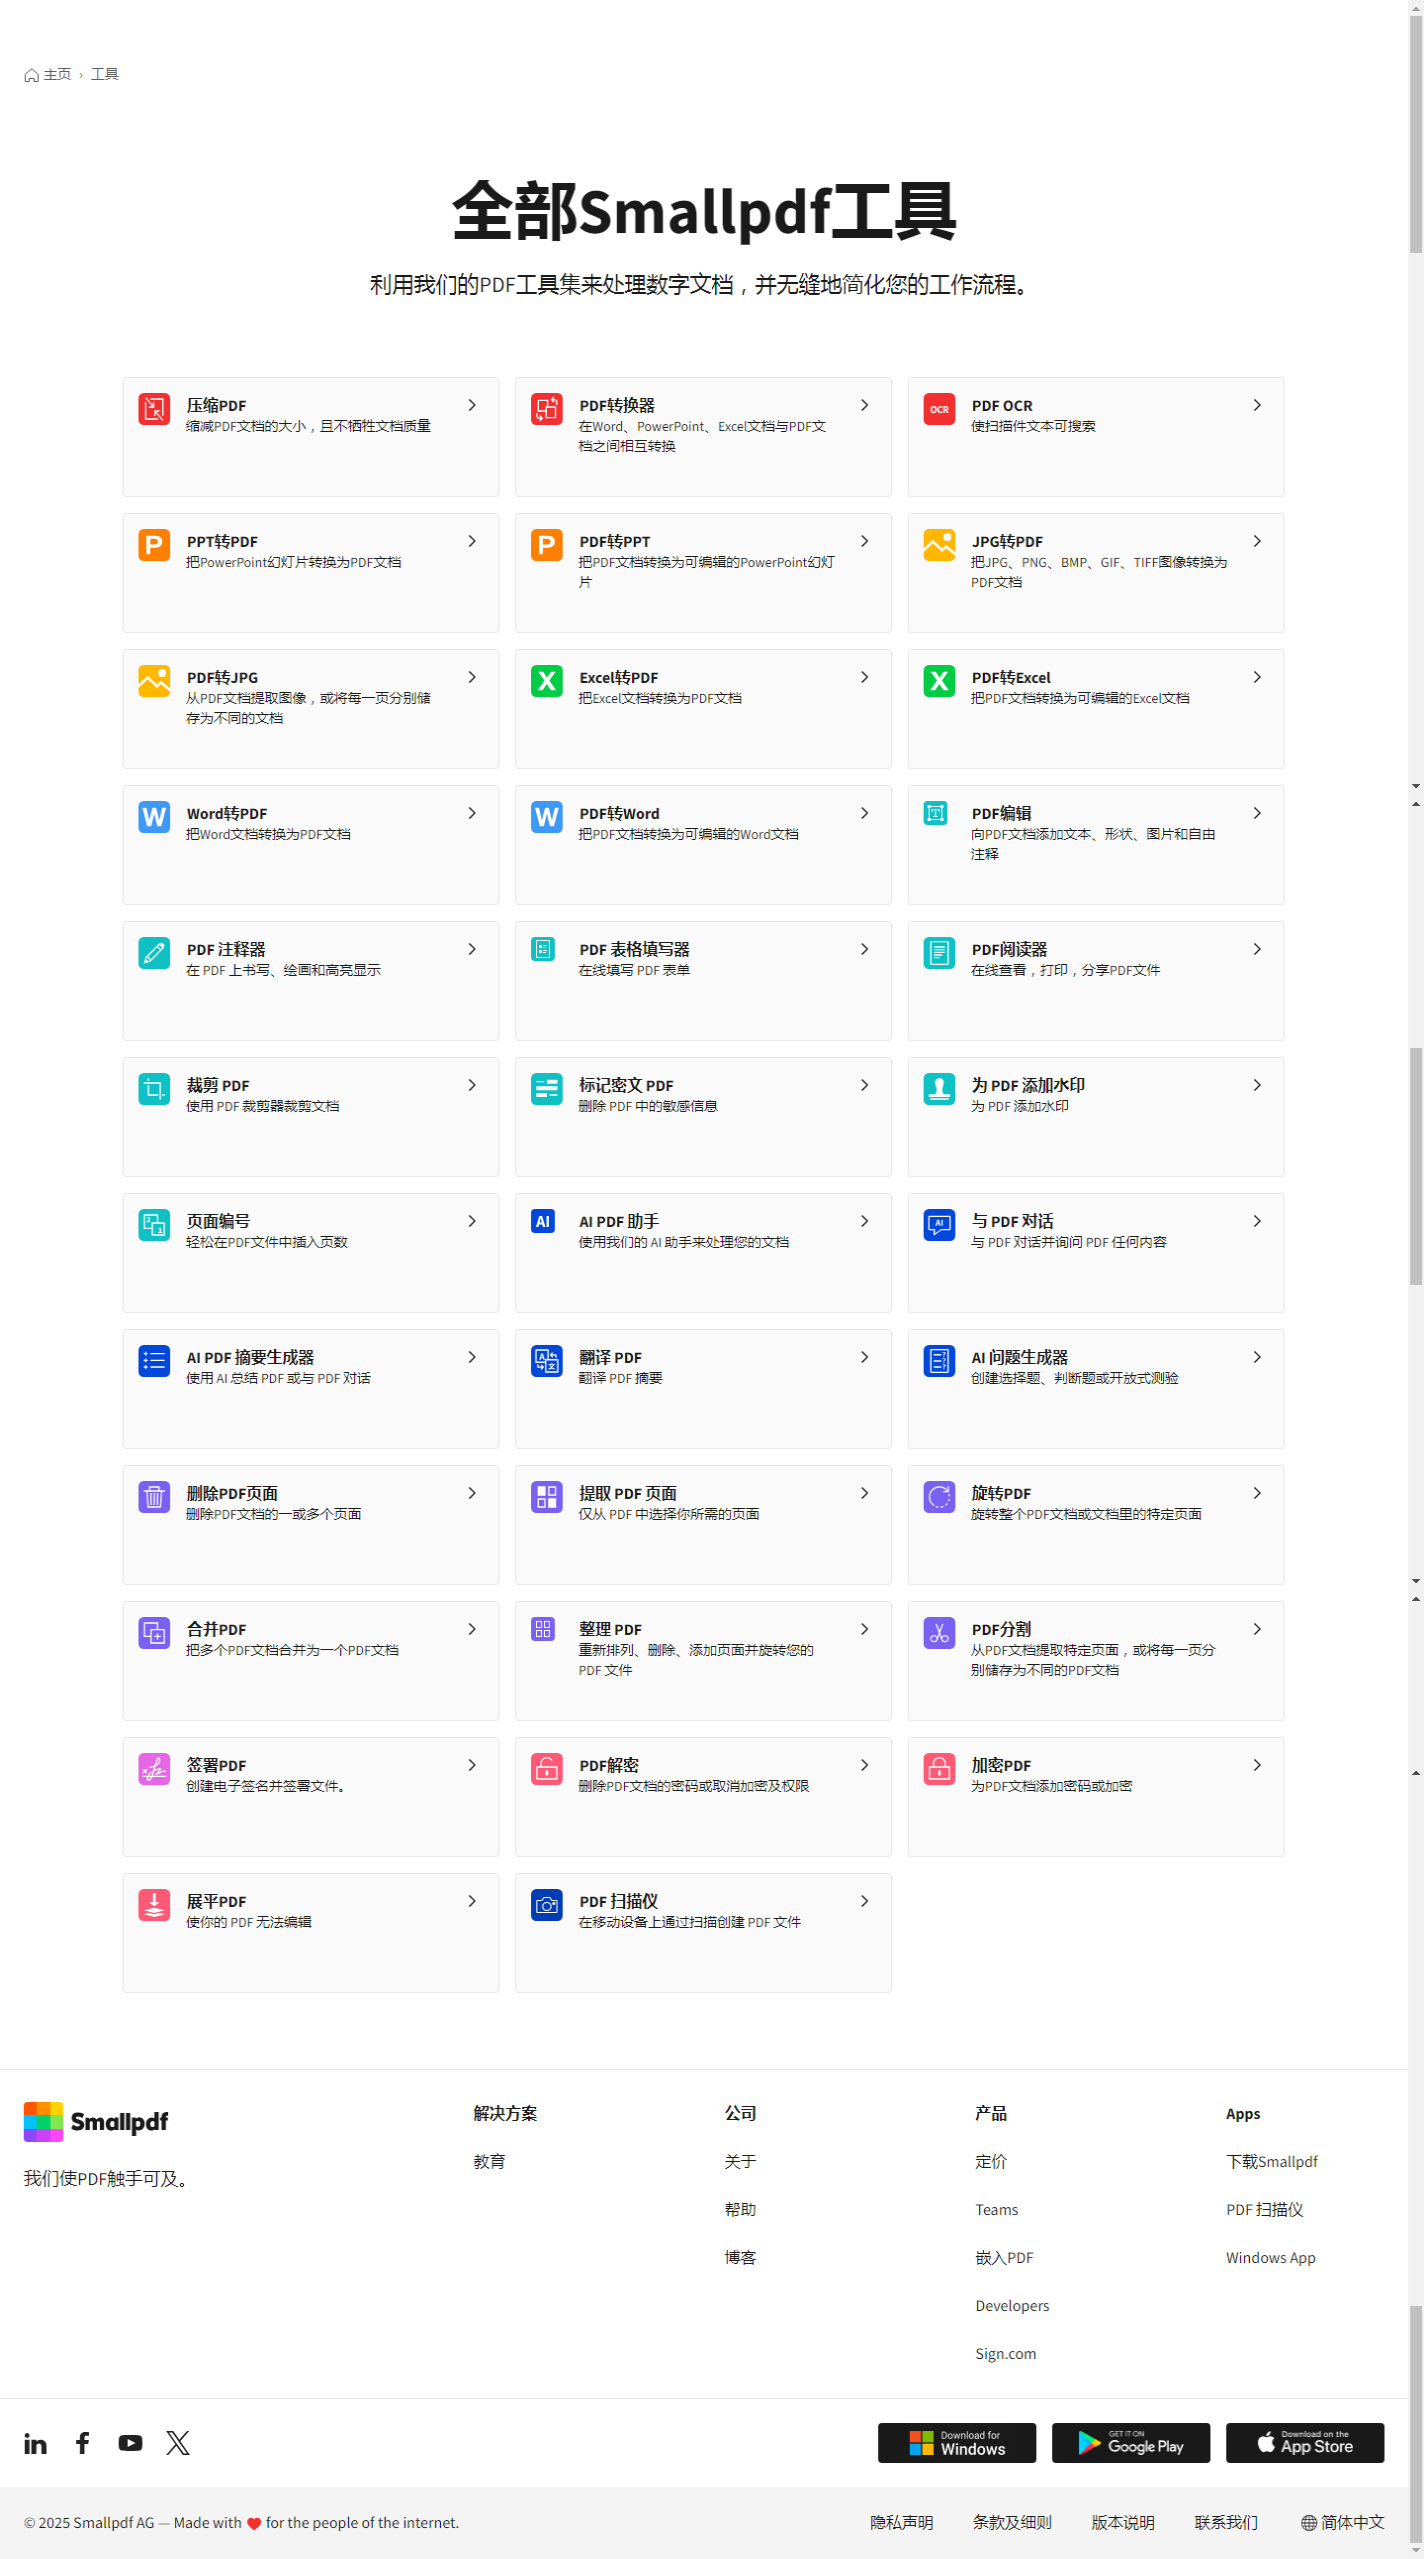
Task: Open the Developers footer link
Action: (x=1012, y=2305)
